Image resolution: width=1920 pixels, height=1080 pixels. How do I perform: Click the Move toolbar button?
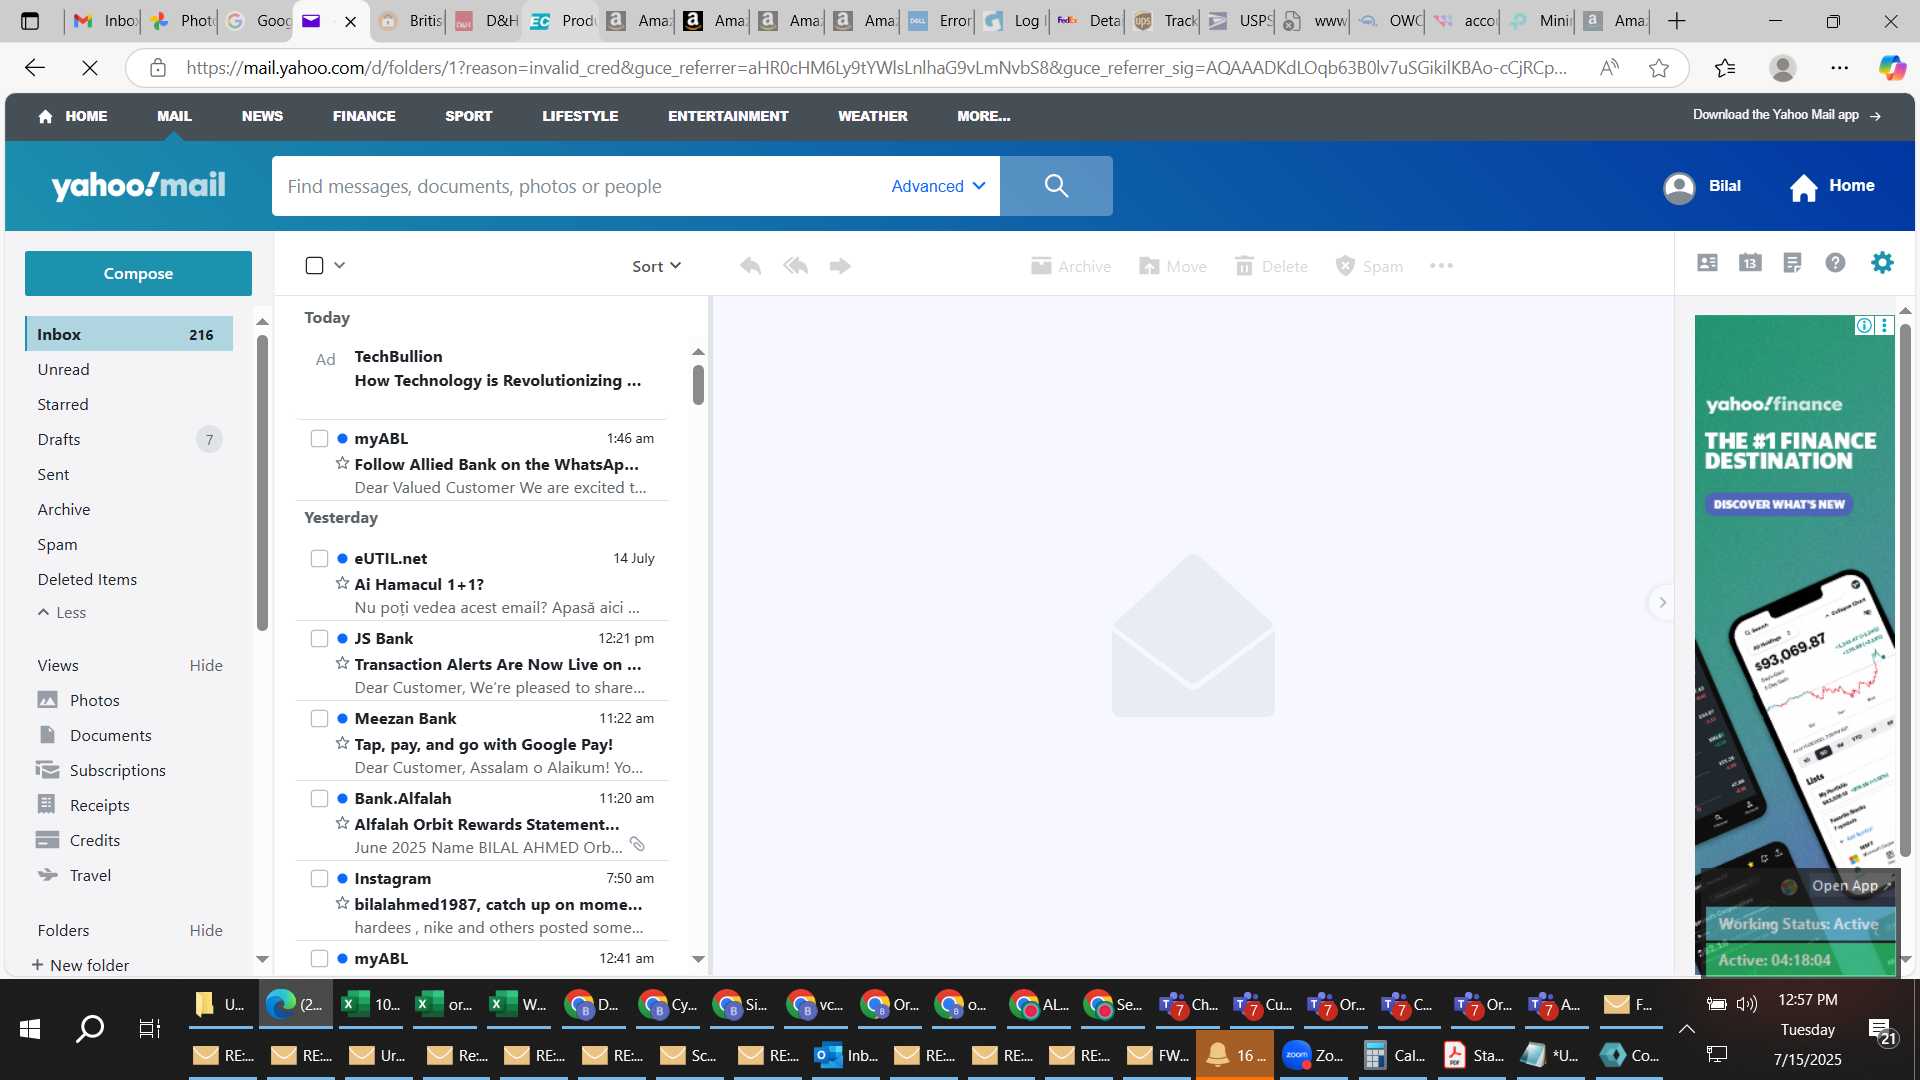coord(1173,266)
